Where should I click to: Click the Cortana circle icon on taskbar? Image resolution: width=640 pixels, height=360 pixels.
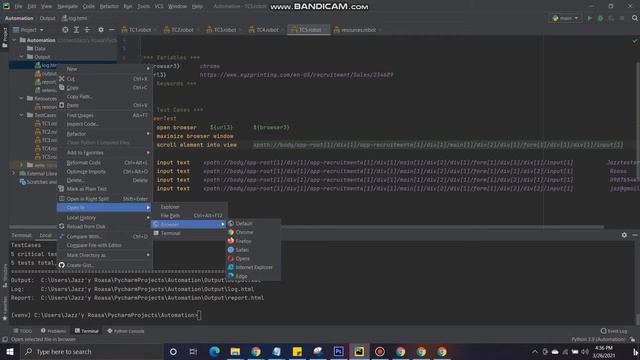(x=173, y=351)
